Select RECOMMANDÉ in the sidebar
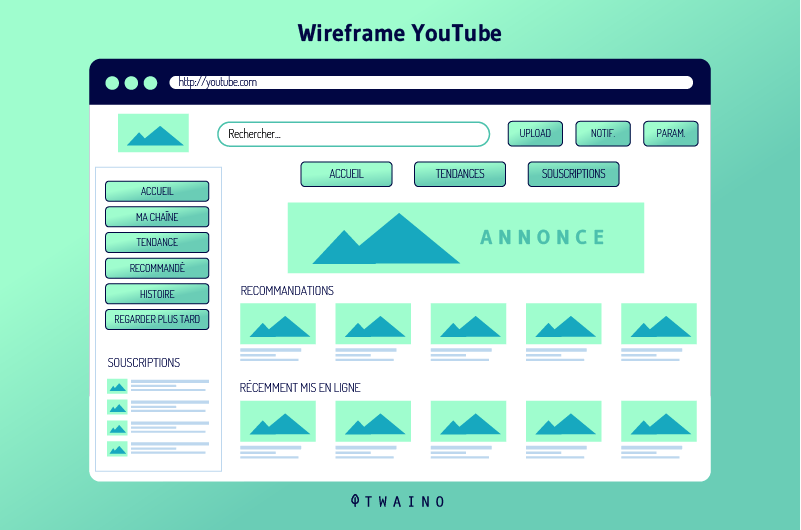This screenshot has width=801, height=530. [x=157, y=268]
